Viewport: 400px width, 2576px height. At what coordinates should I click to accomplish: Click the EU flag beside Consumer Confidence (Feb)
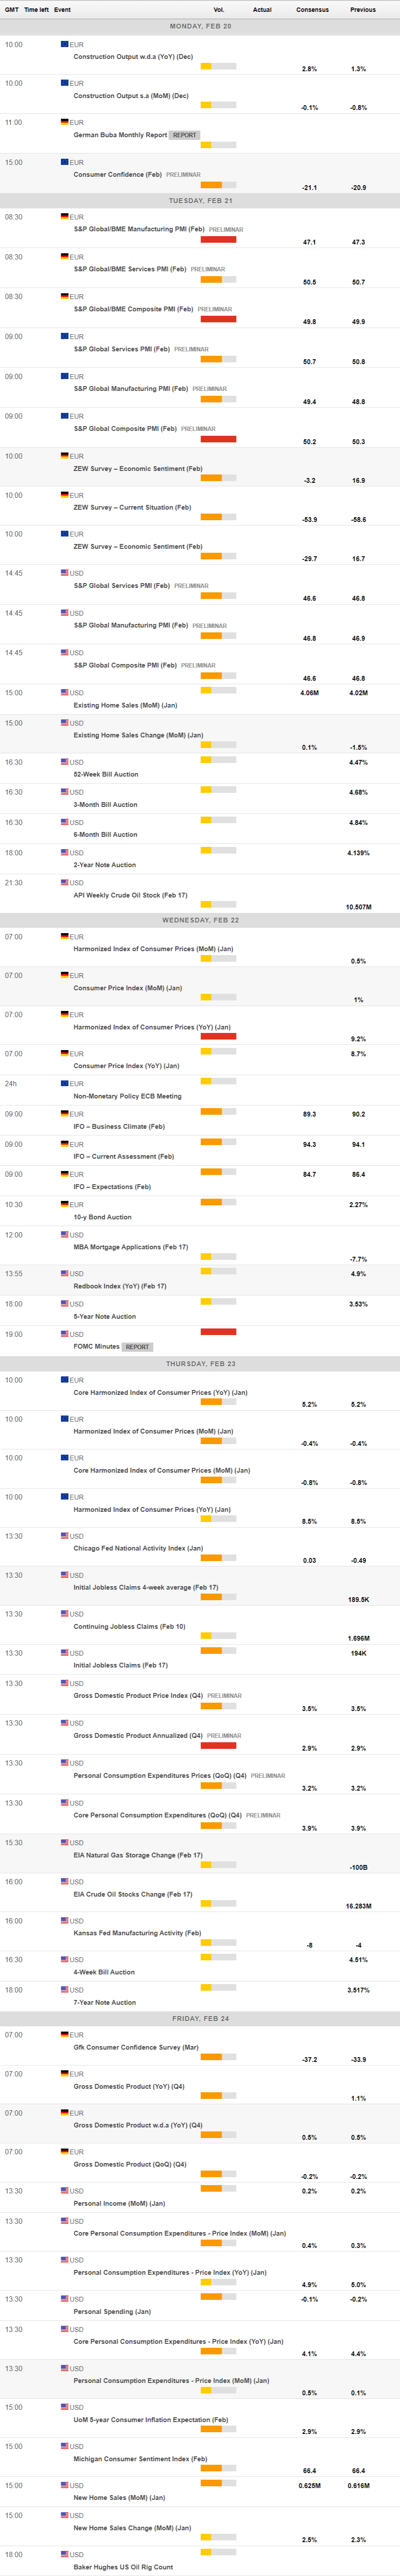(x=65, y=161)
